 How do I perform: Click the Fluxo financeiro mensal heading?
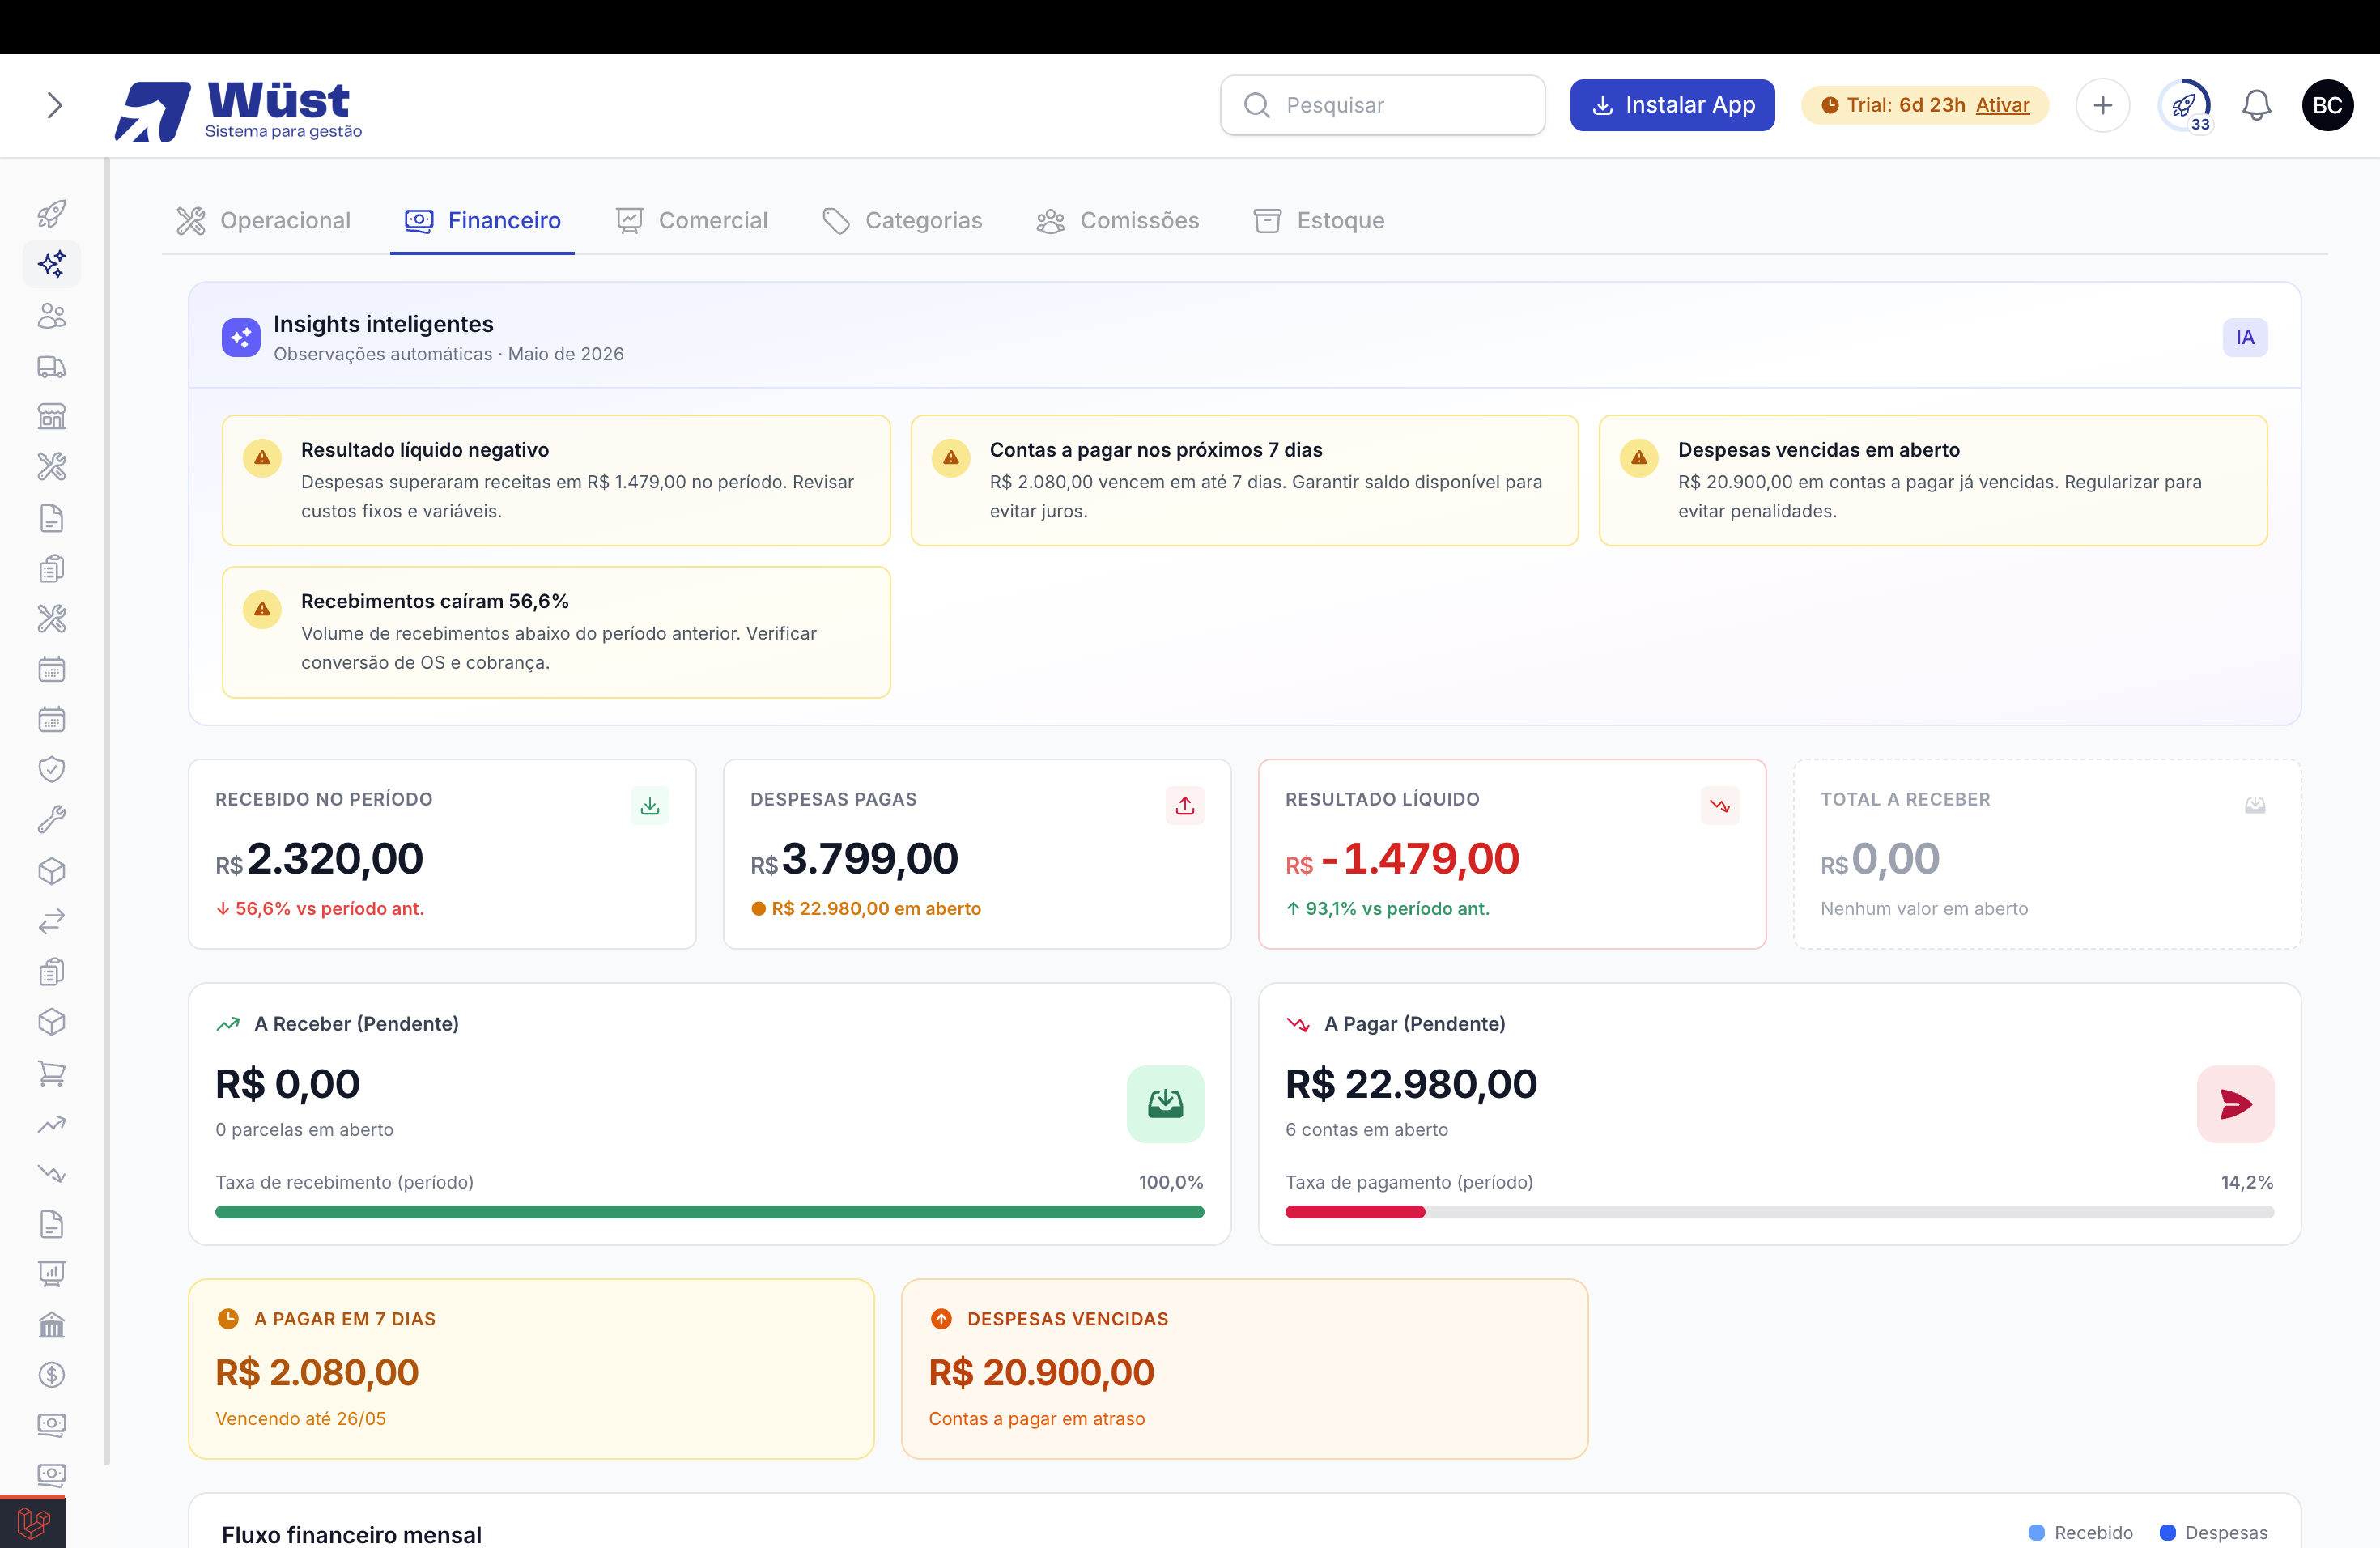click(351, 1534)
